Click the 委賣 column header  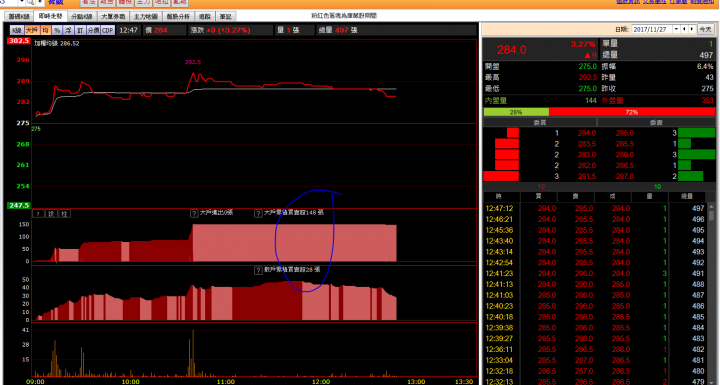coord(656,123)
